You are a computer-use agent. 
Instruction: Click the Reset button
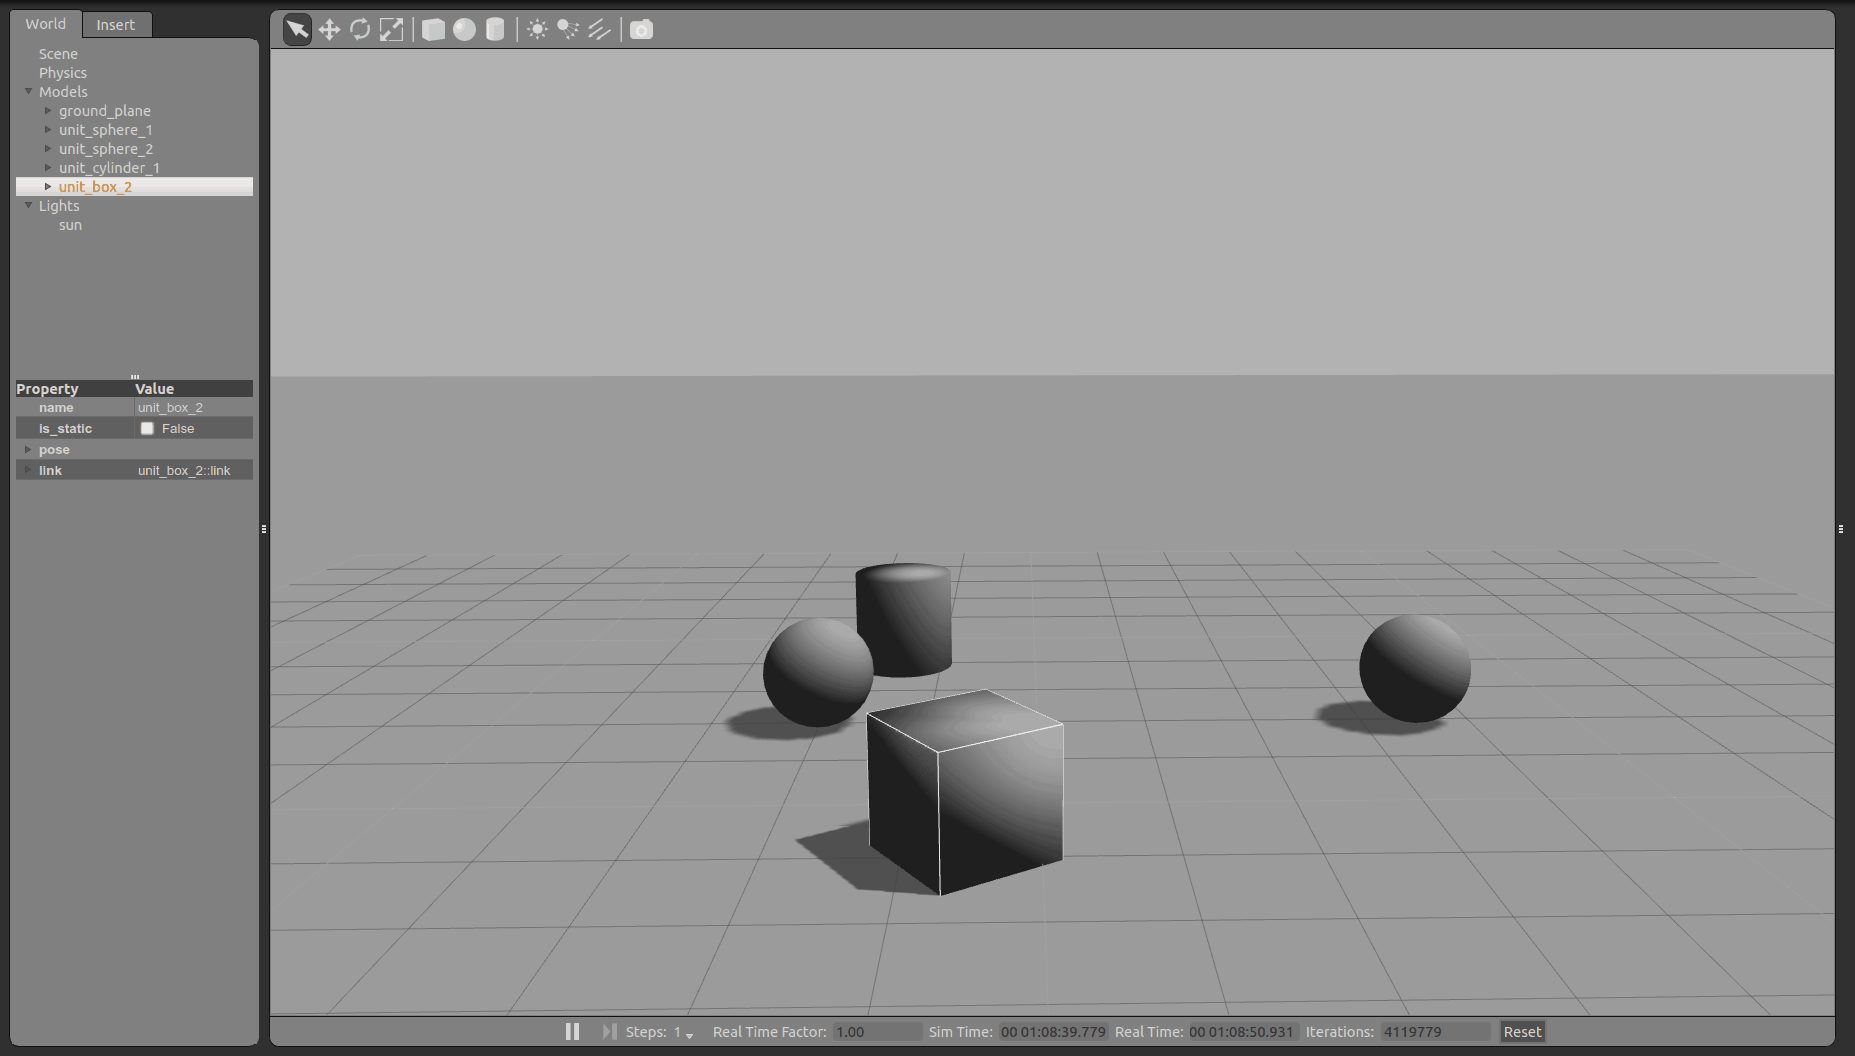[x=1522, y=1032]
